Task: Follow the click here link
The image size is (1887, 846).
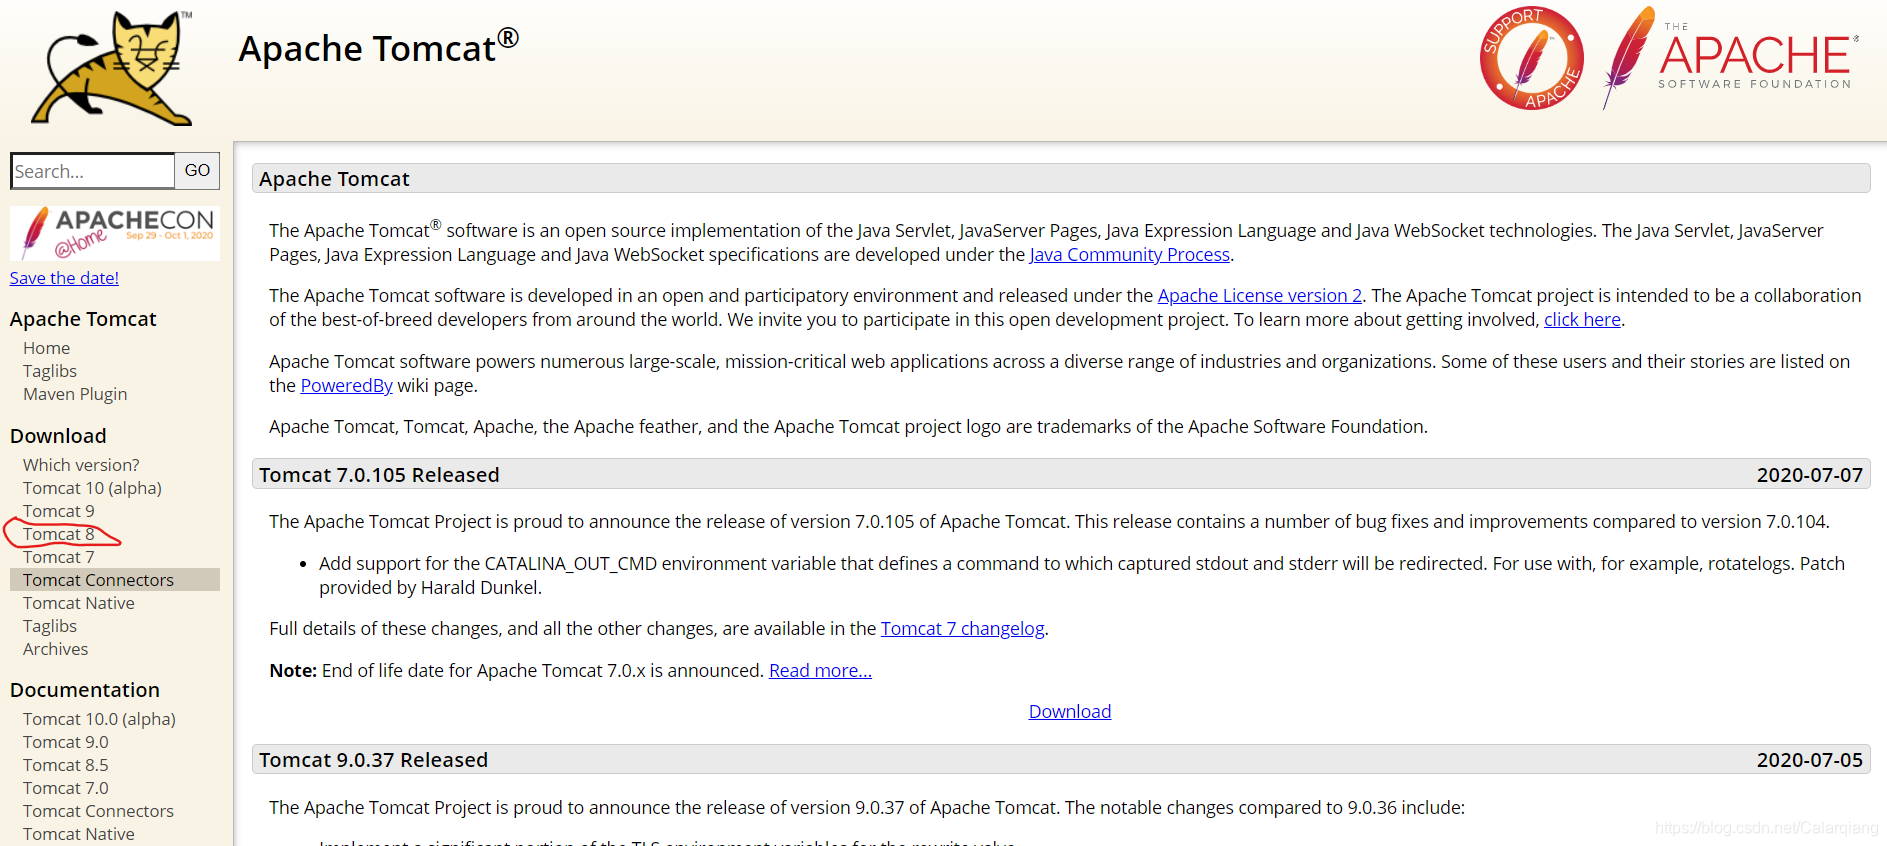Action: pyautogui.click(x=1582, y=320)
